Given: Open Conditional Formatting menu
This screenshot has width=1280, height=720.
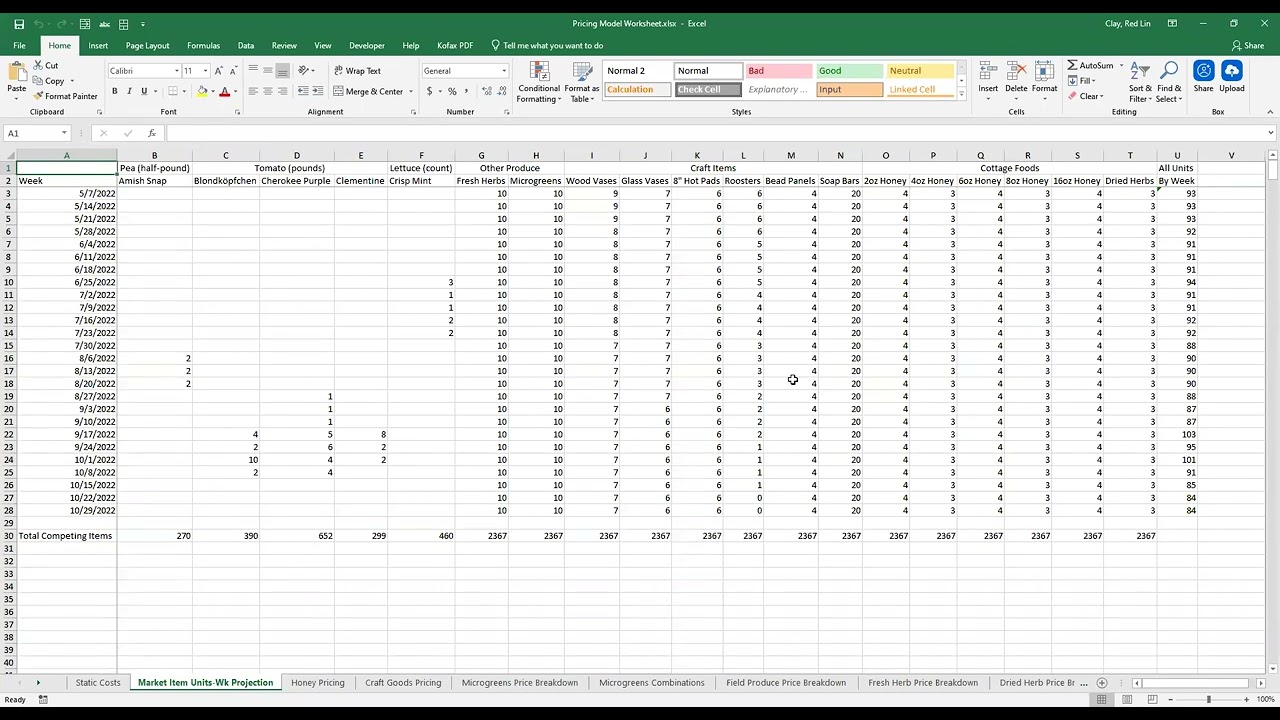Looking at the screenshot, I should [x=539, y=82].
